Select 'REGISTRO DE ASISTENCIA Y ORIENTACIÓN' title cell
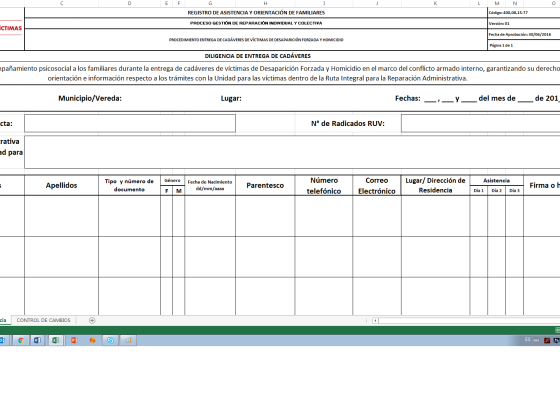 click(256, 12)
